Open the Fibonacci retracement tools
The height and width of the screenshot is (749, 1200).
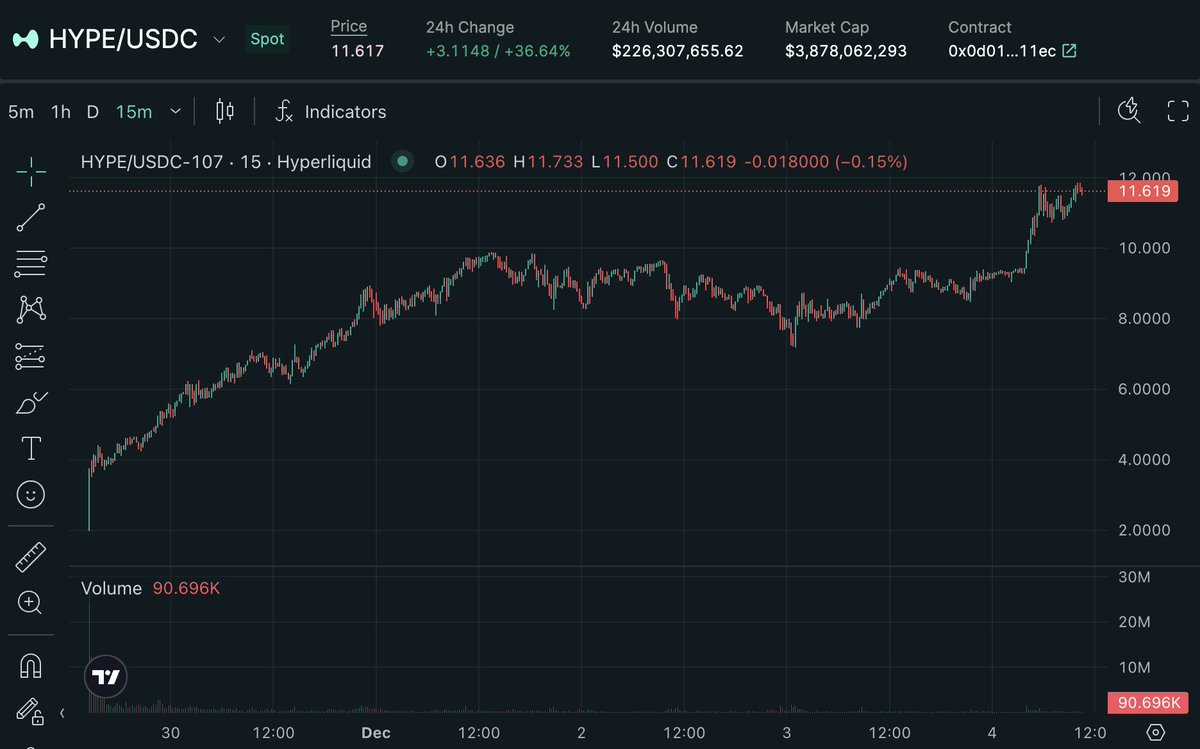point(31,264)
